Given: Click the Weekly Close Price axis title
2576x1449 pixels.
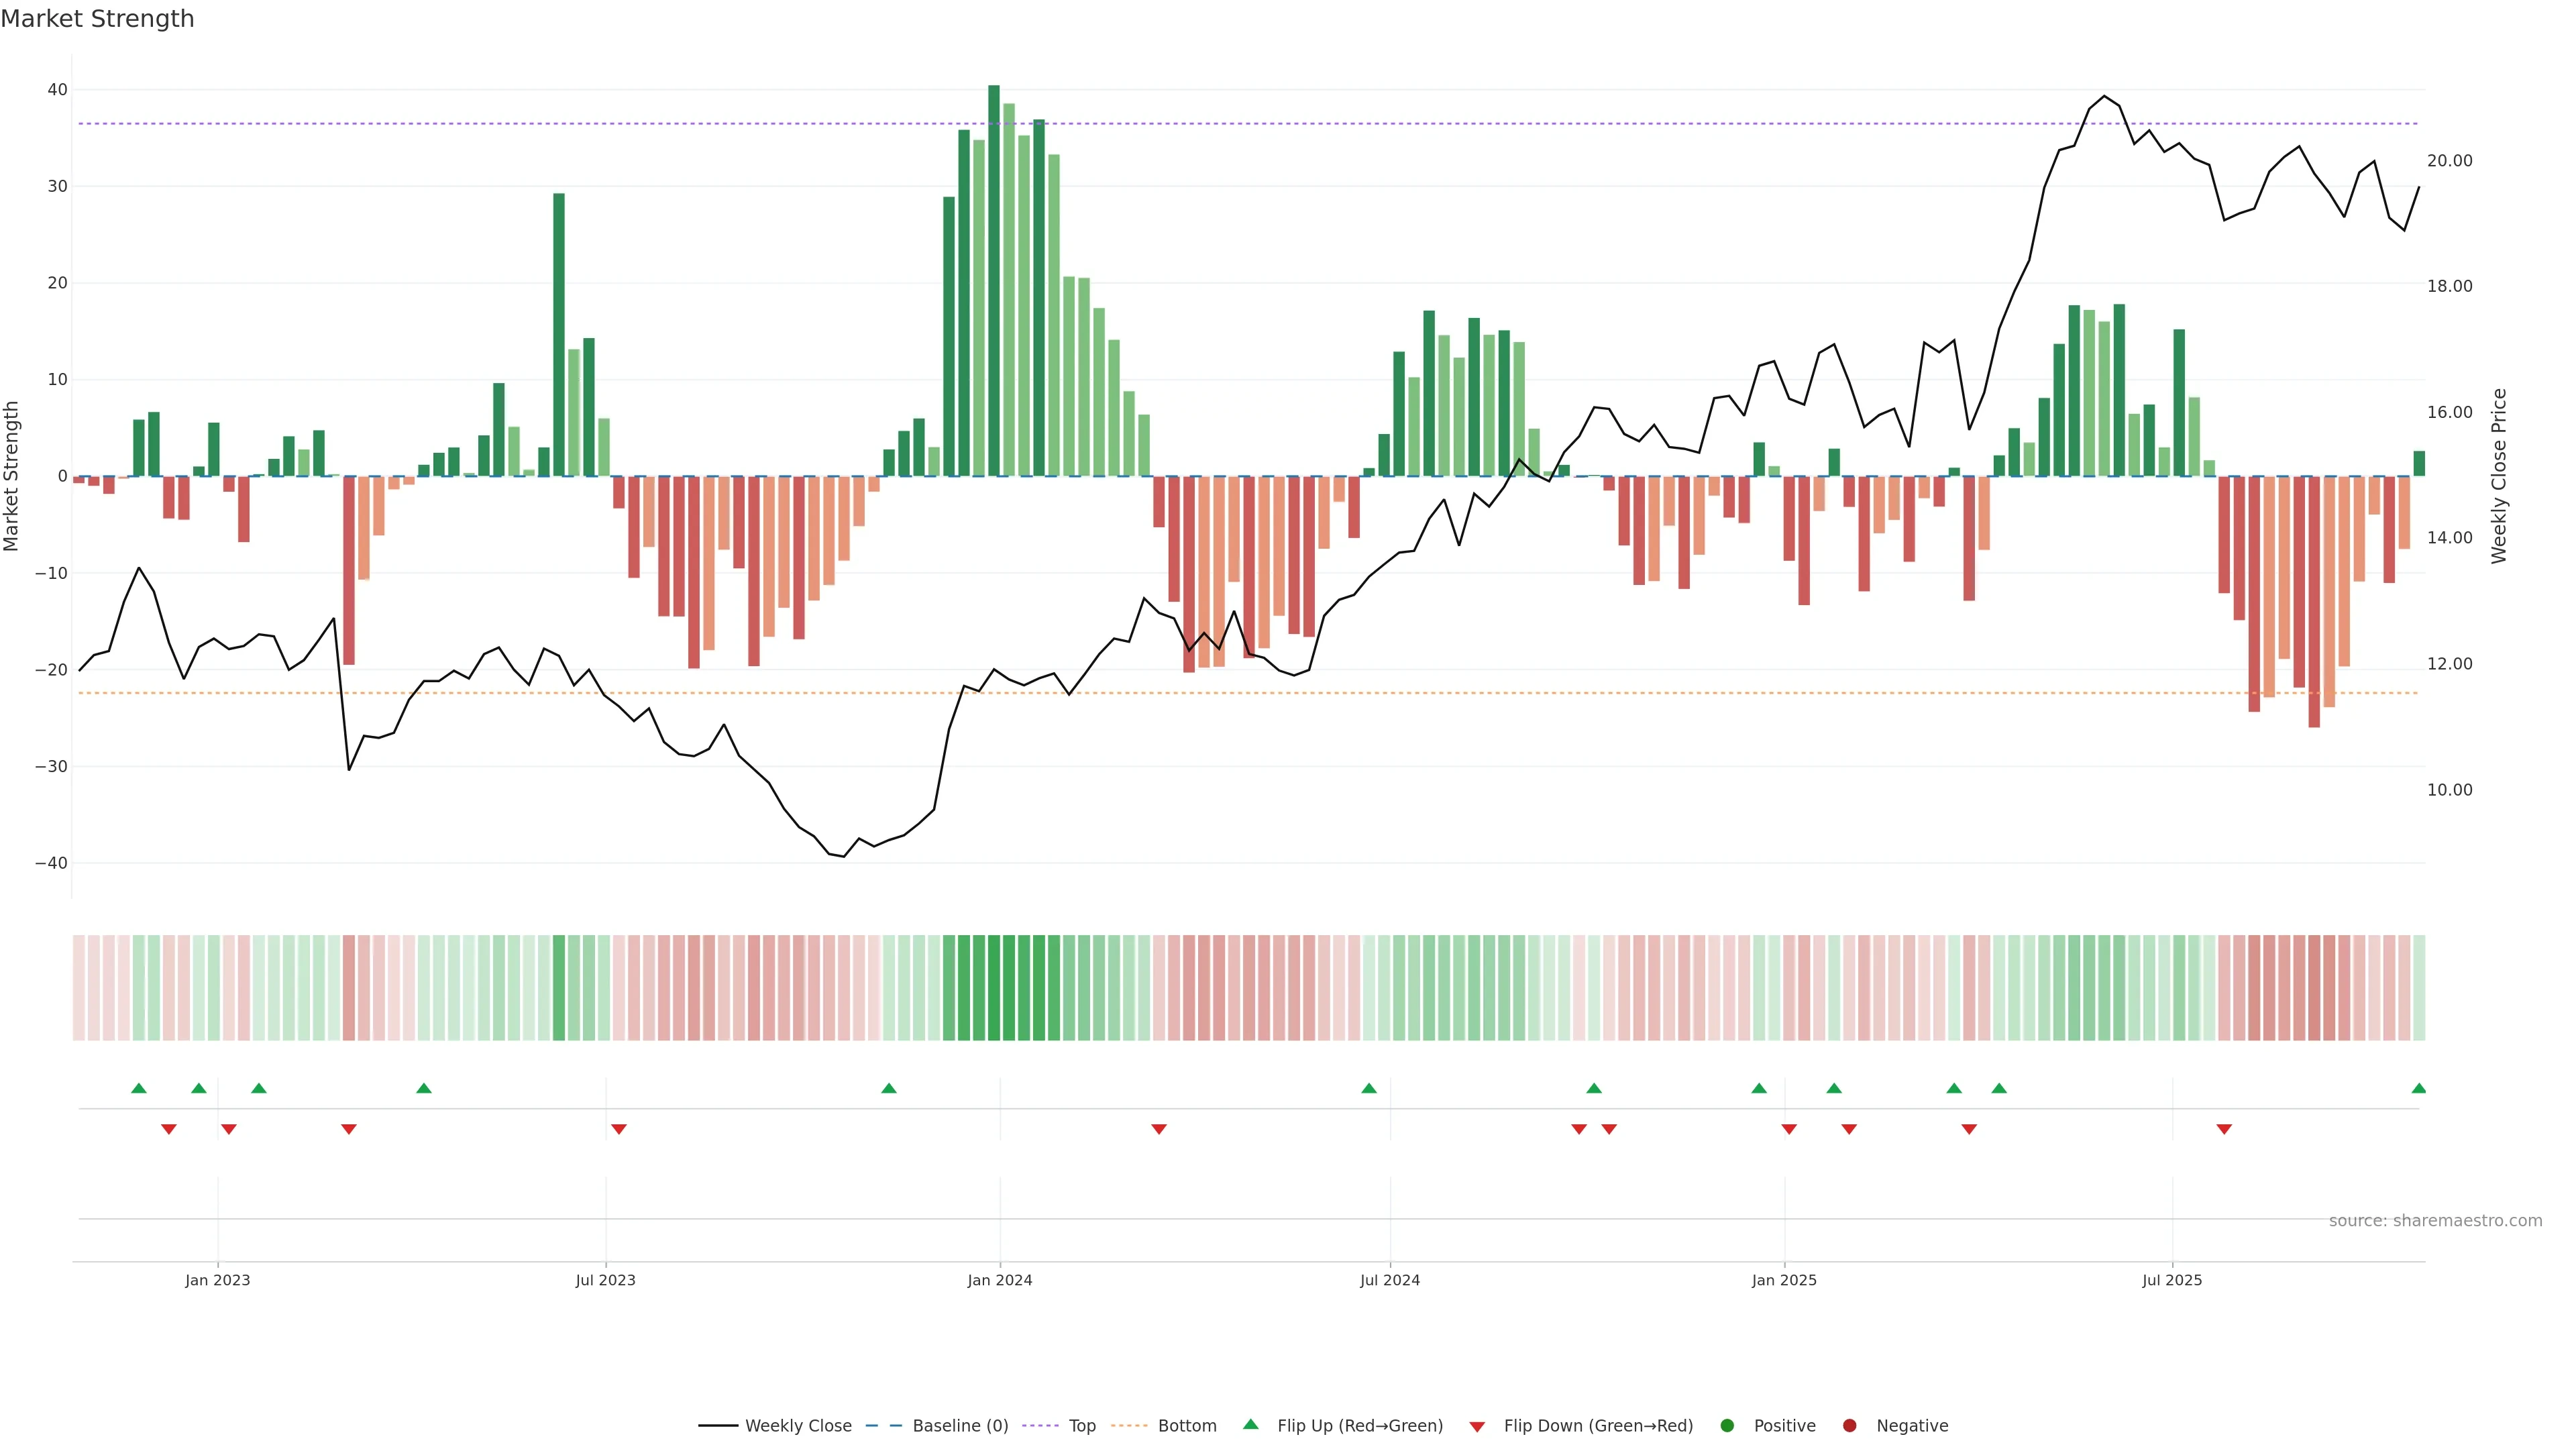Looking at the screenshot, I should [2499, 476].
